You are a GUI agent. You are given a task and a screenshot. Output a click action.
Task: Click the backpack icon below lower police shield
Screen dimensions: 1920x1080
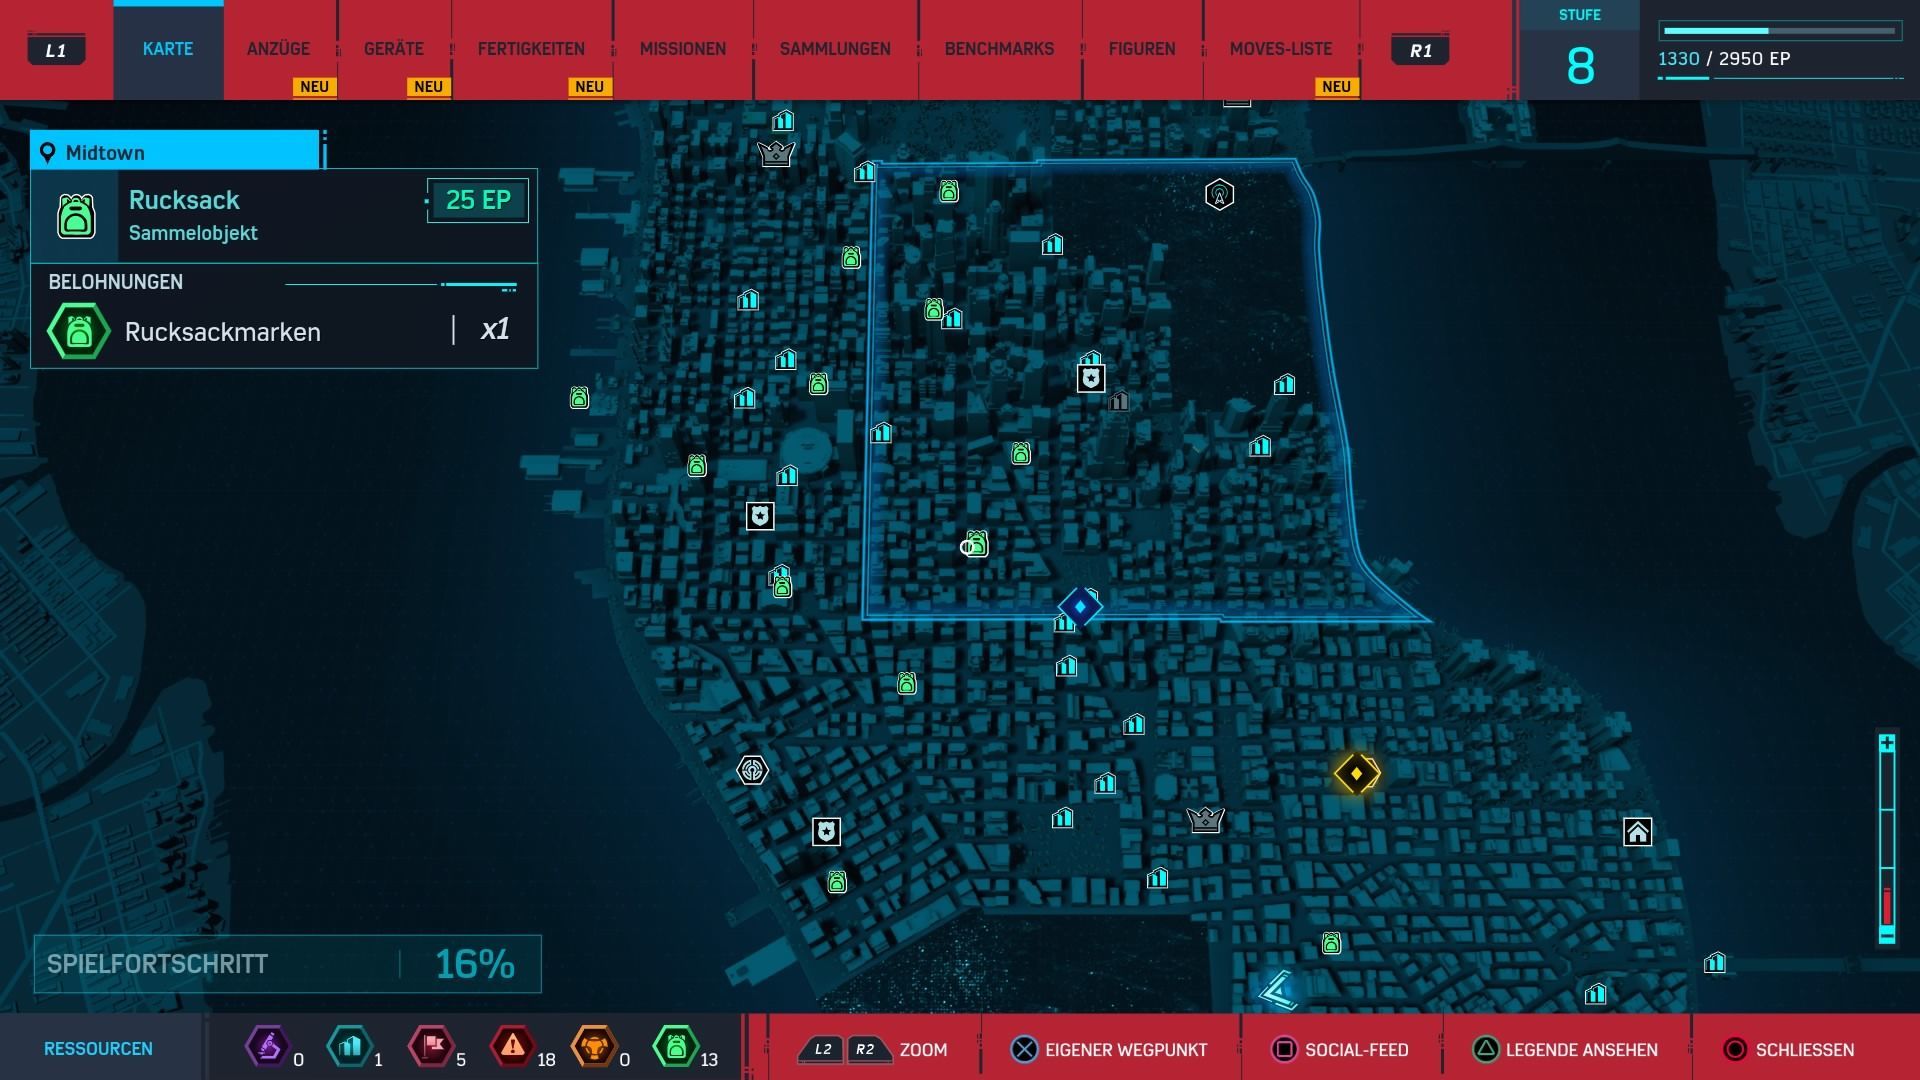pyautogui.click(x=837, y=882)
